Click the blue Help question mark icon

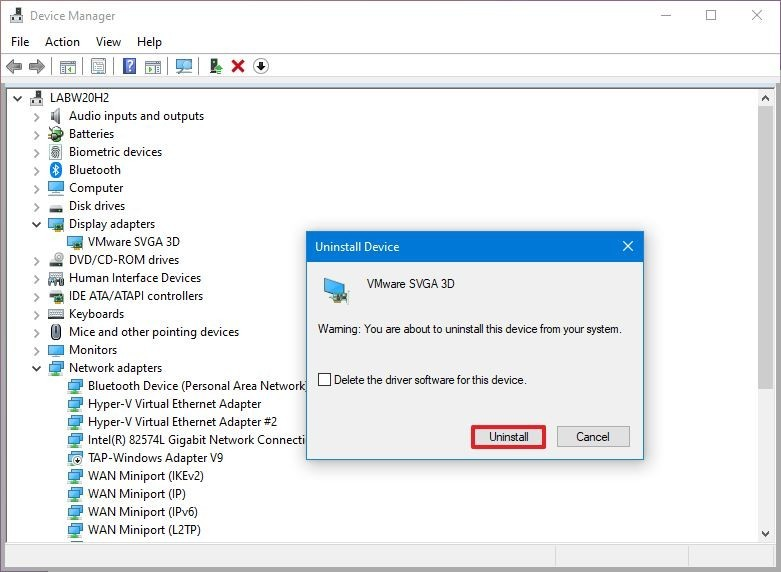(x=130, y=66)
